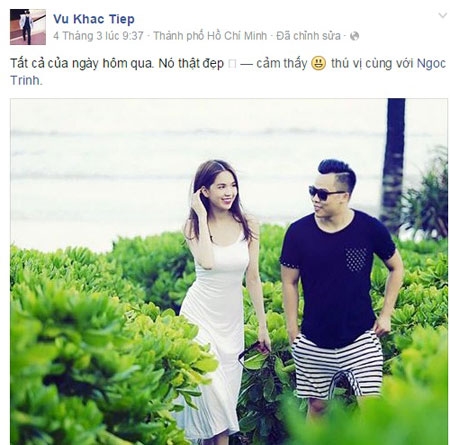The image size is (450, 445).
Task: Open the Vu Khac Tiep profile name link
Action: click(x=94, y=19)
